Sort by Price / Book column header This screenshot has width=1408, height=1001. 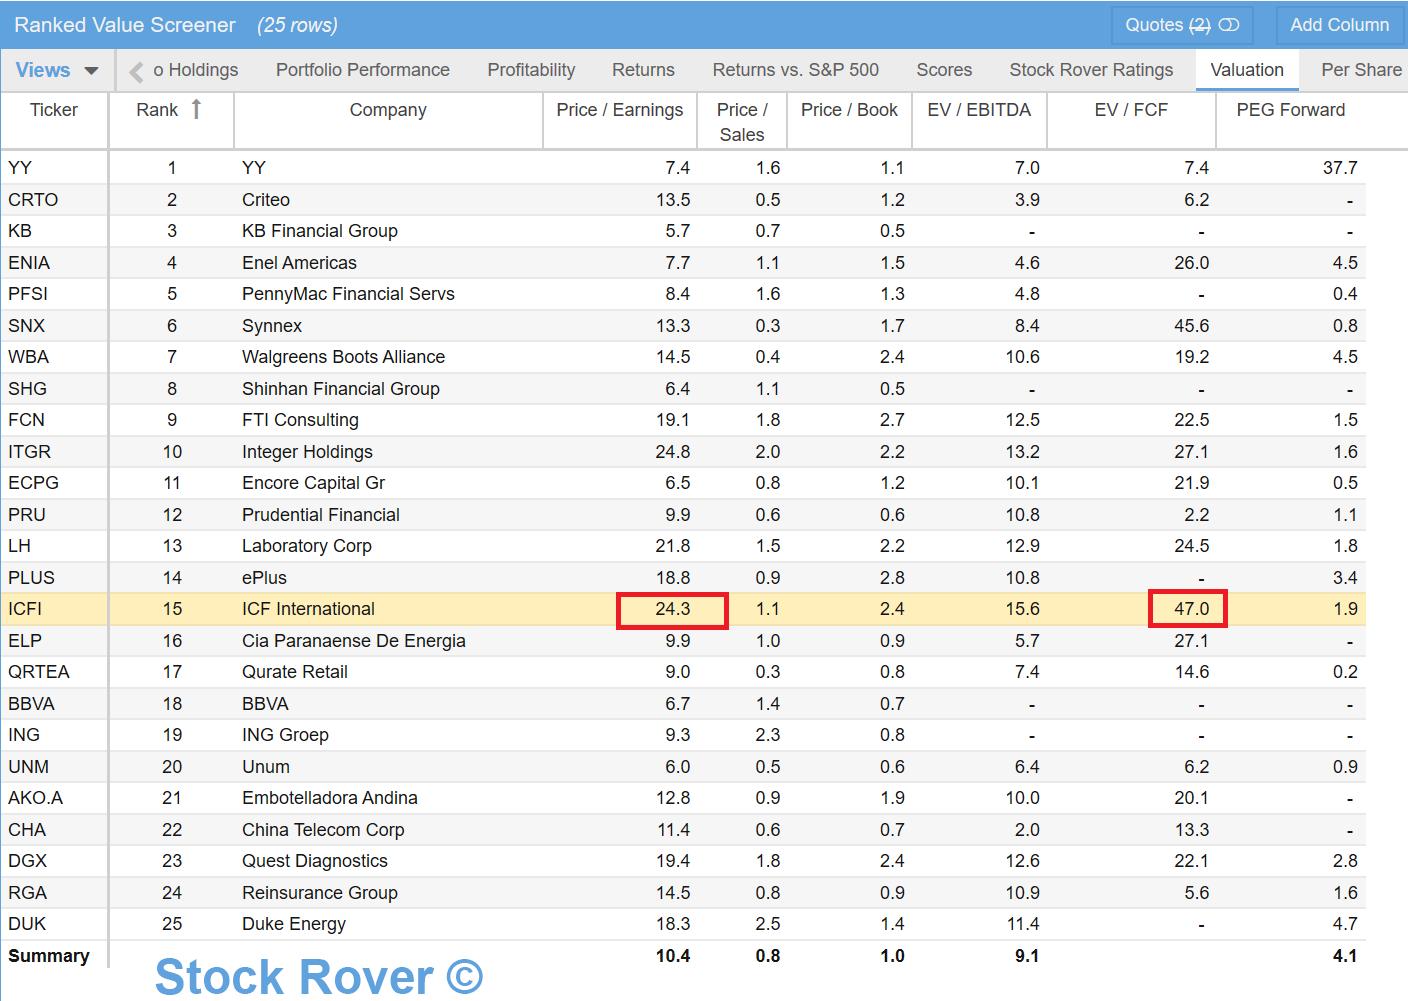click(x=849, y=110)
